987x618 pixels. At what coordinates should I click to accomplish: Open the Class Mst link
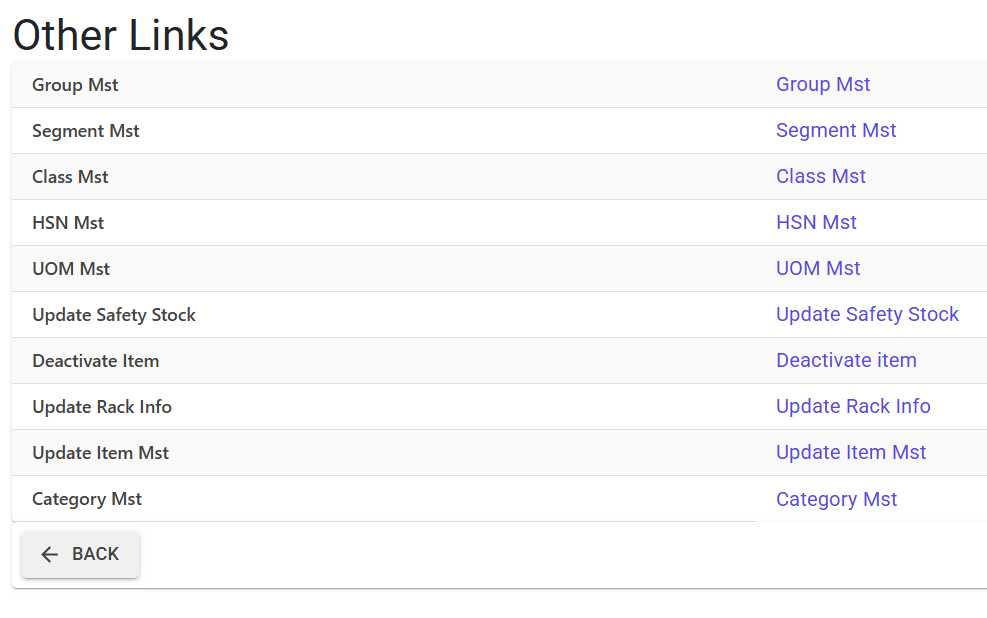[x=821, y=176]
